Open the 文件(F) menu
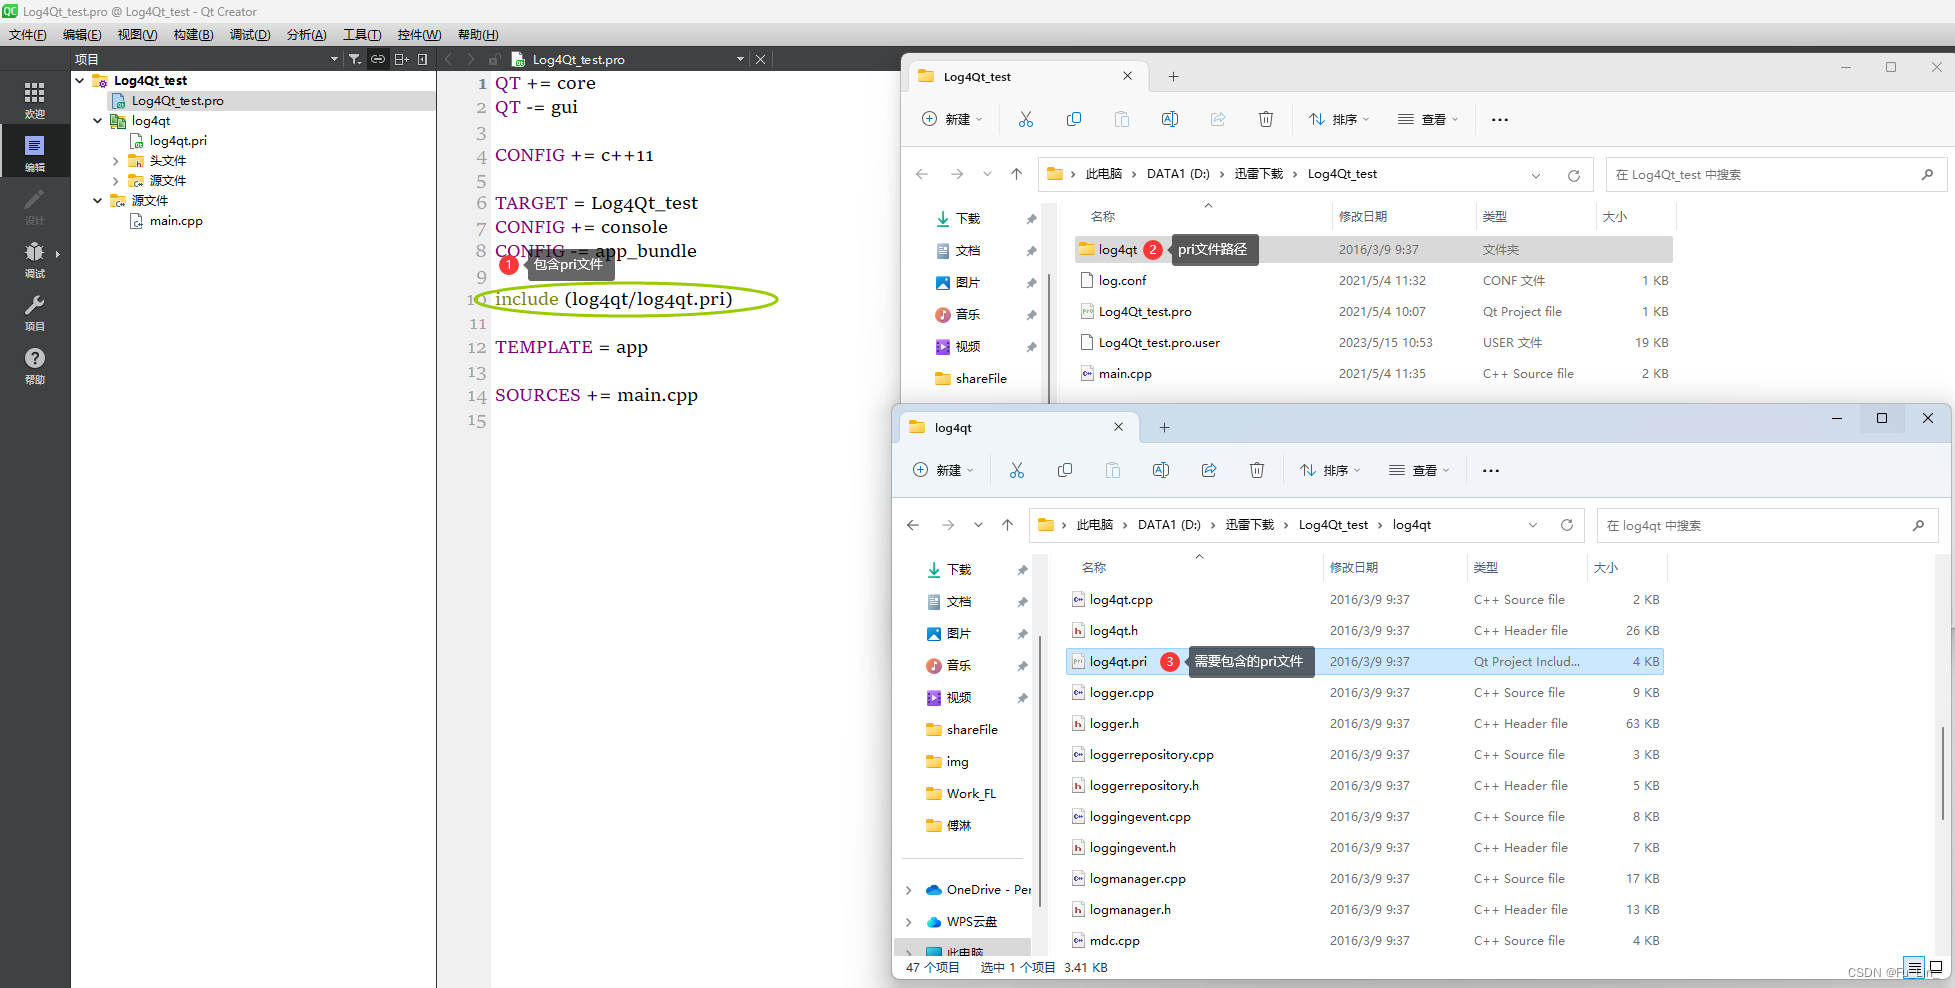 tap(28, 35)
